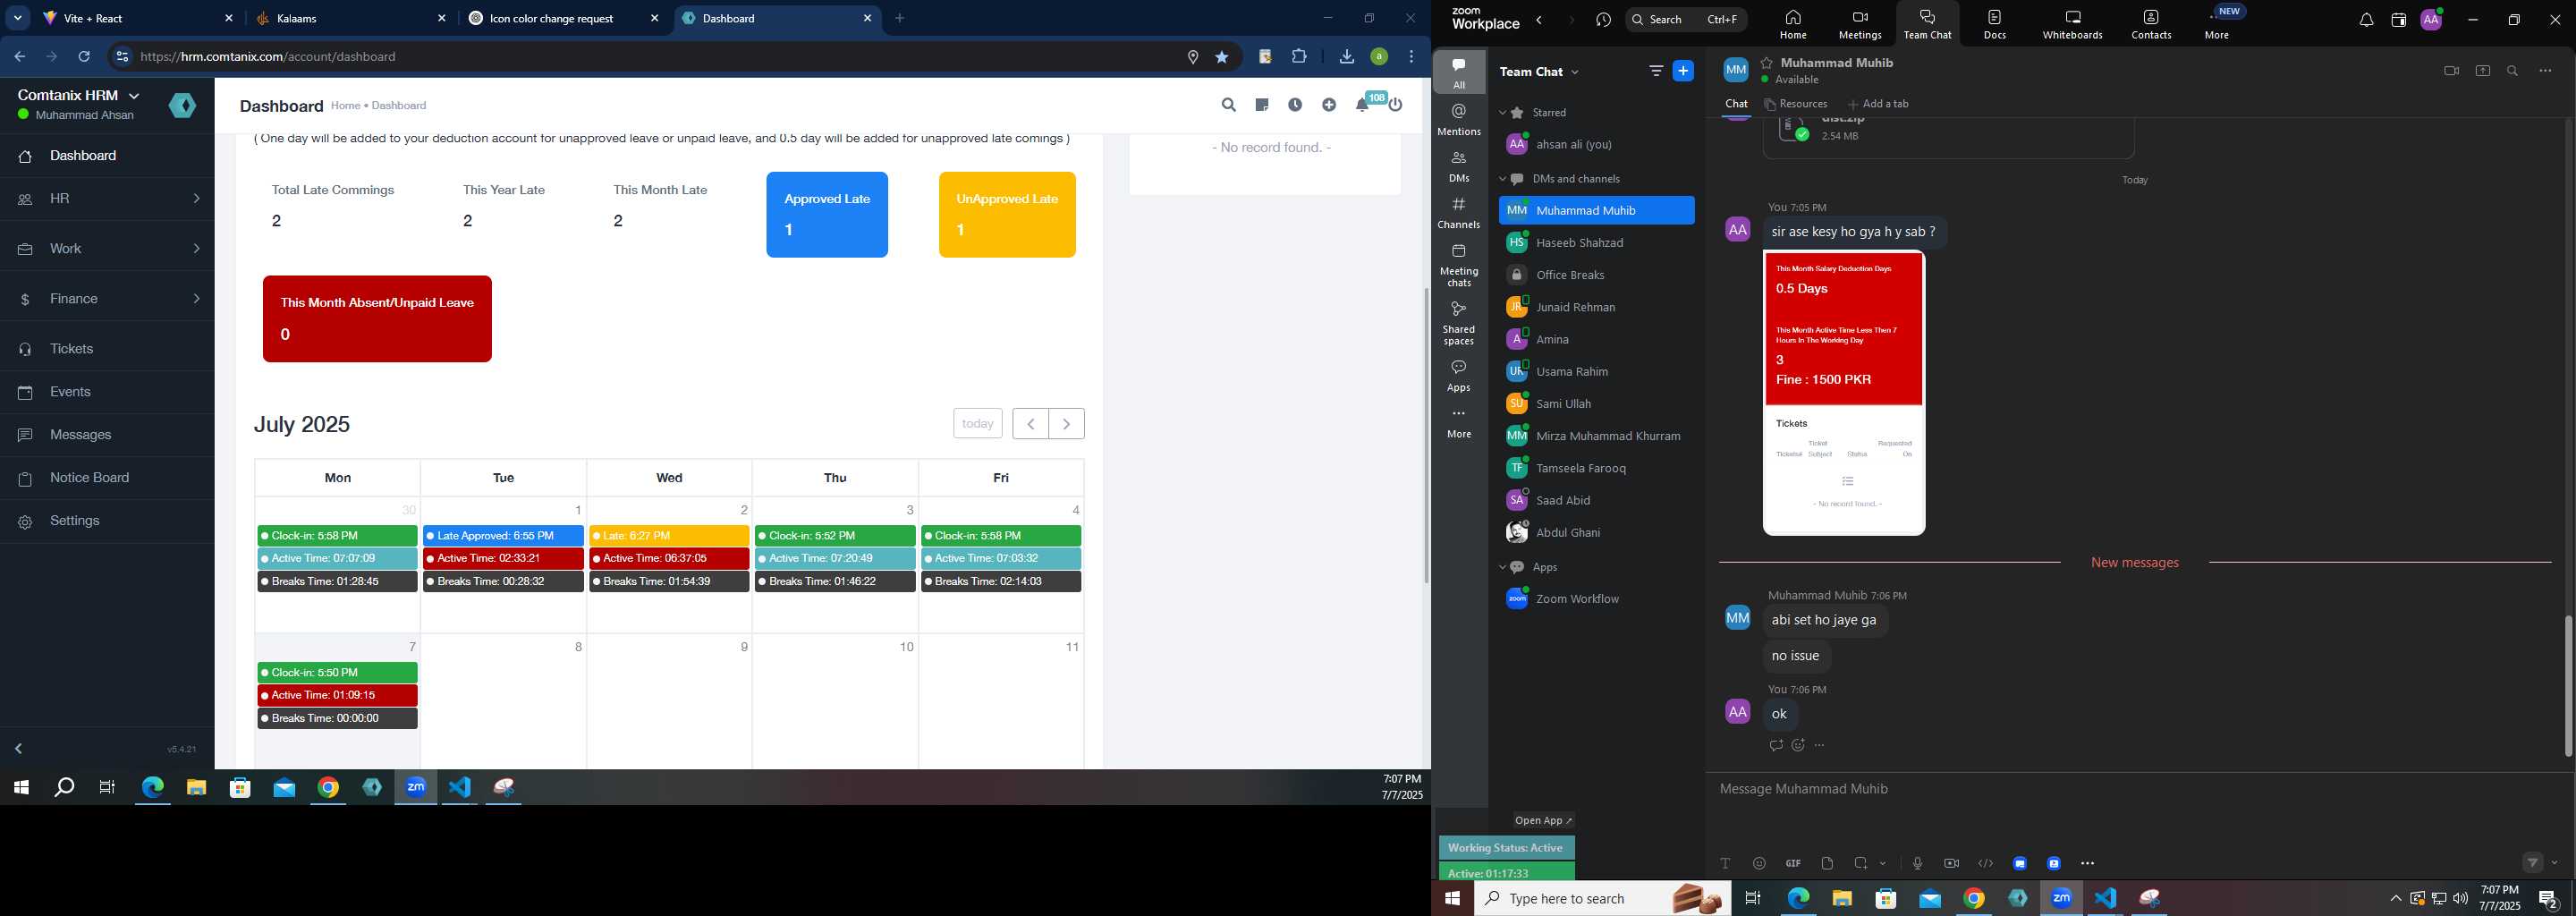Open Chrome downloads icon
Screen dimensions: 2576x916
point(1346,57)
